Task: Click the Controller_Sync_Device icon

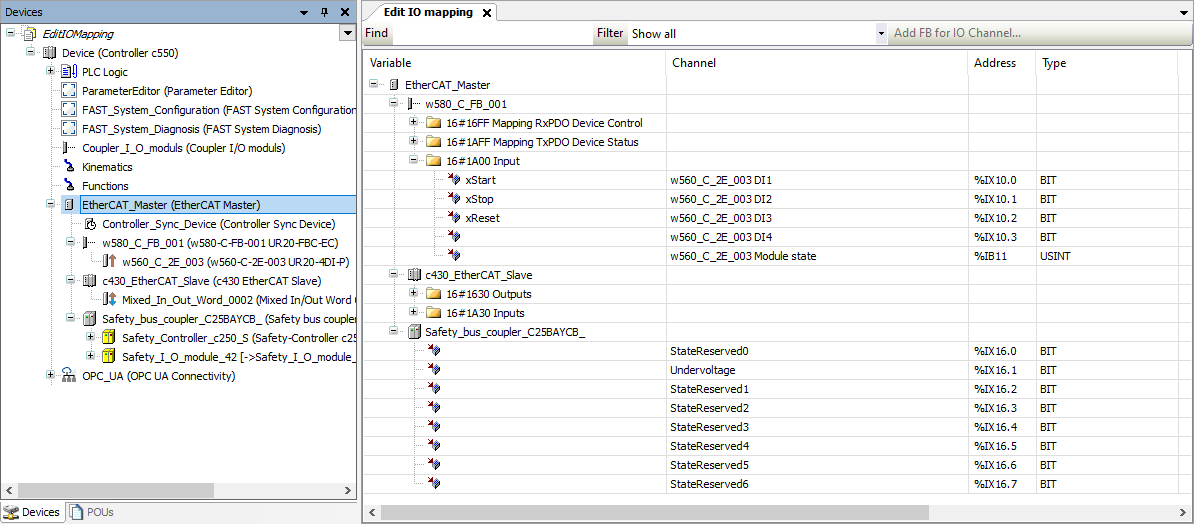Action: click(x=90, y=224)
